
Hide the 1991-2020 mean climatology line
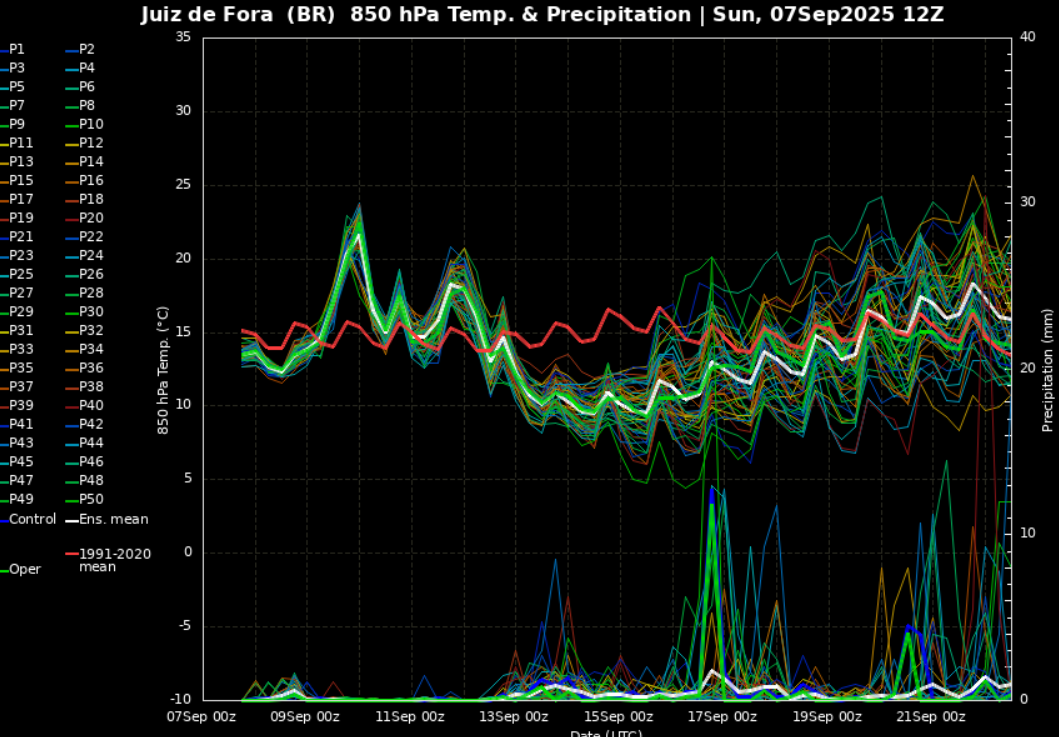(114, 560)
